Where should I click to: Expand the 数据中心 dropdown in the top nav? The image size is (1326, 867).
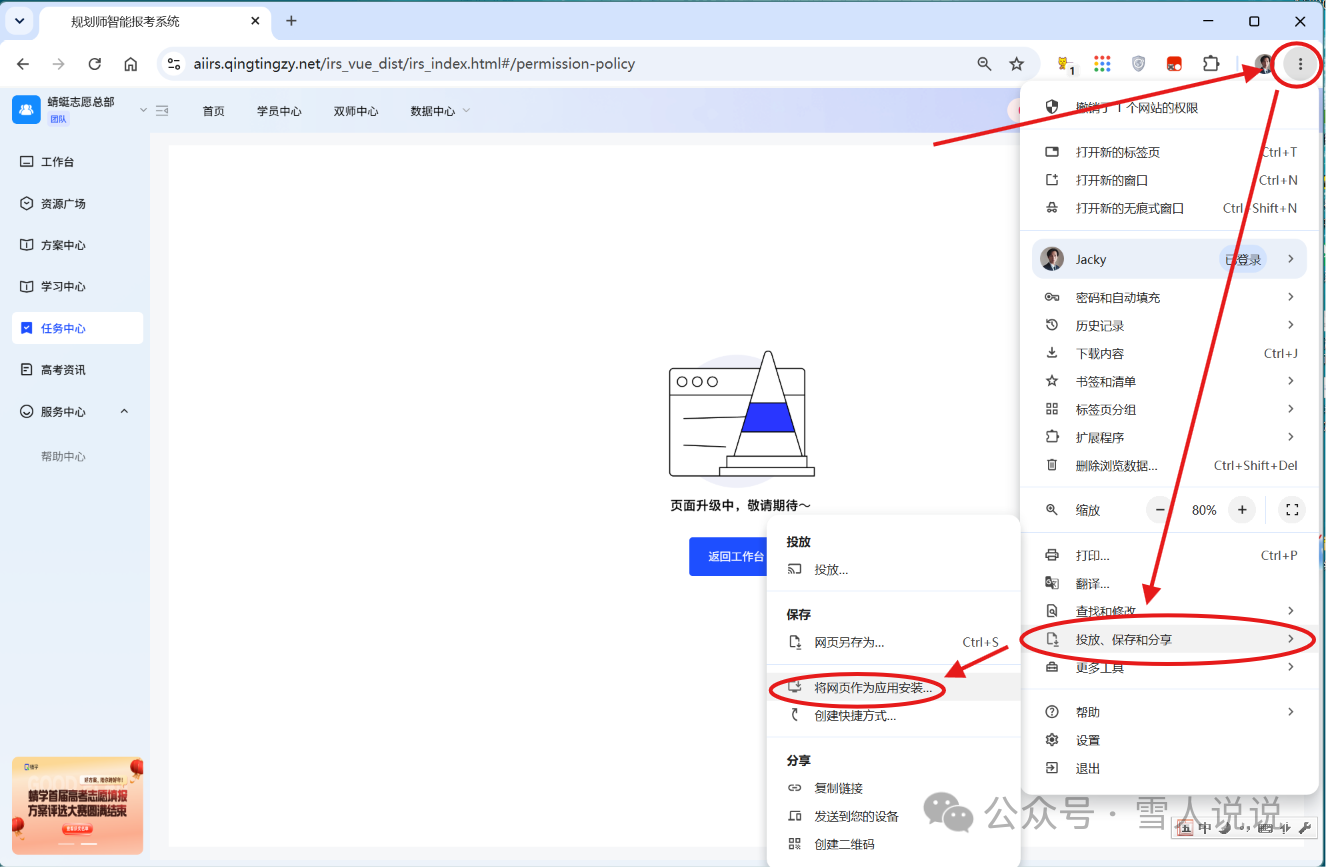[x=440, y=111]
